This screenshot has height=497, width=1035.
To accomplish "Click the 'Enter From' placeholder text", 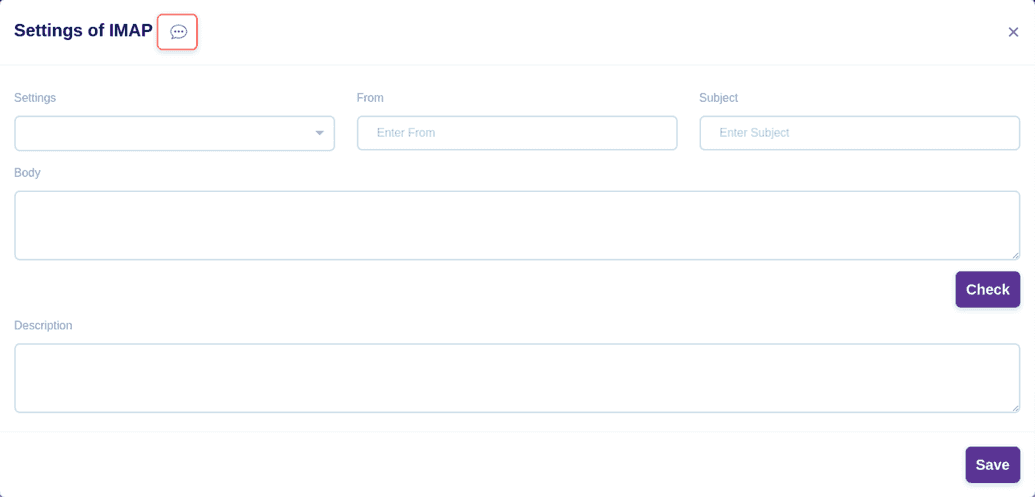I will pos(406,133).
